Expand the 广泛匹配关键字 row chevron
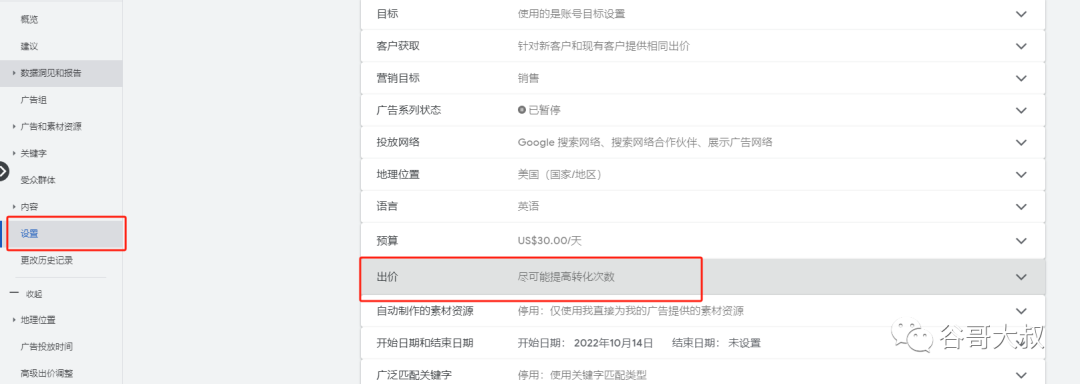 (x=1021, y=375)
